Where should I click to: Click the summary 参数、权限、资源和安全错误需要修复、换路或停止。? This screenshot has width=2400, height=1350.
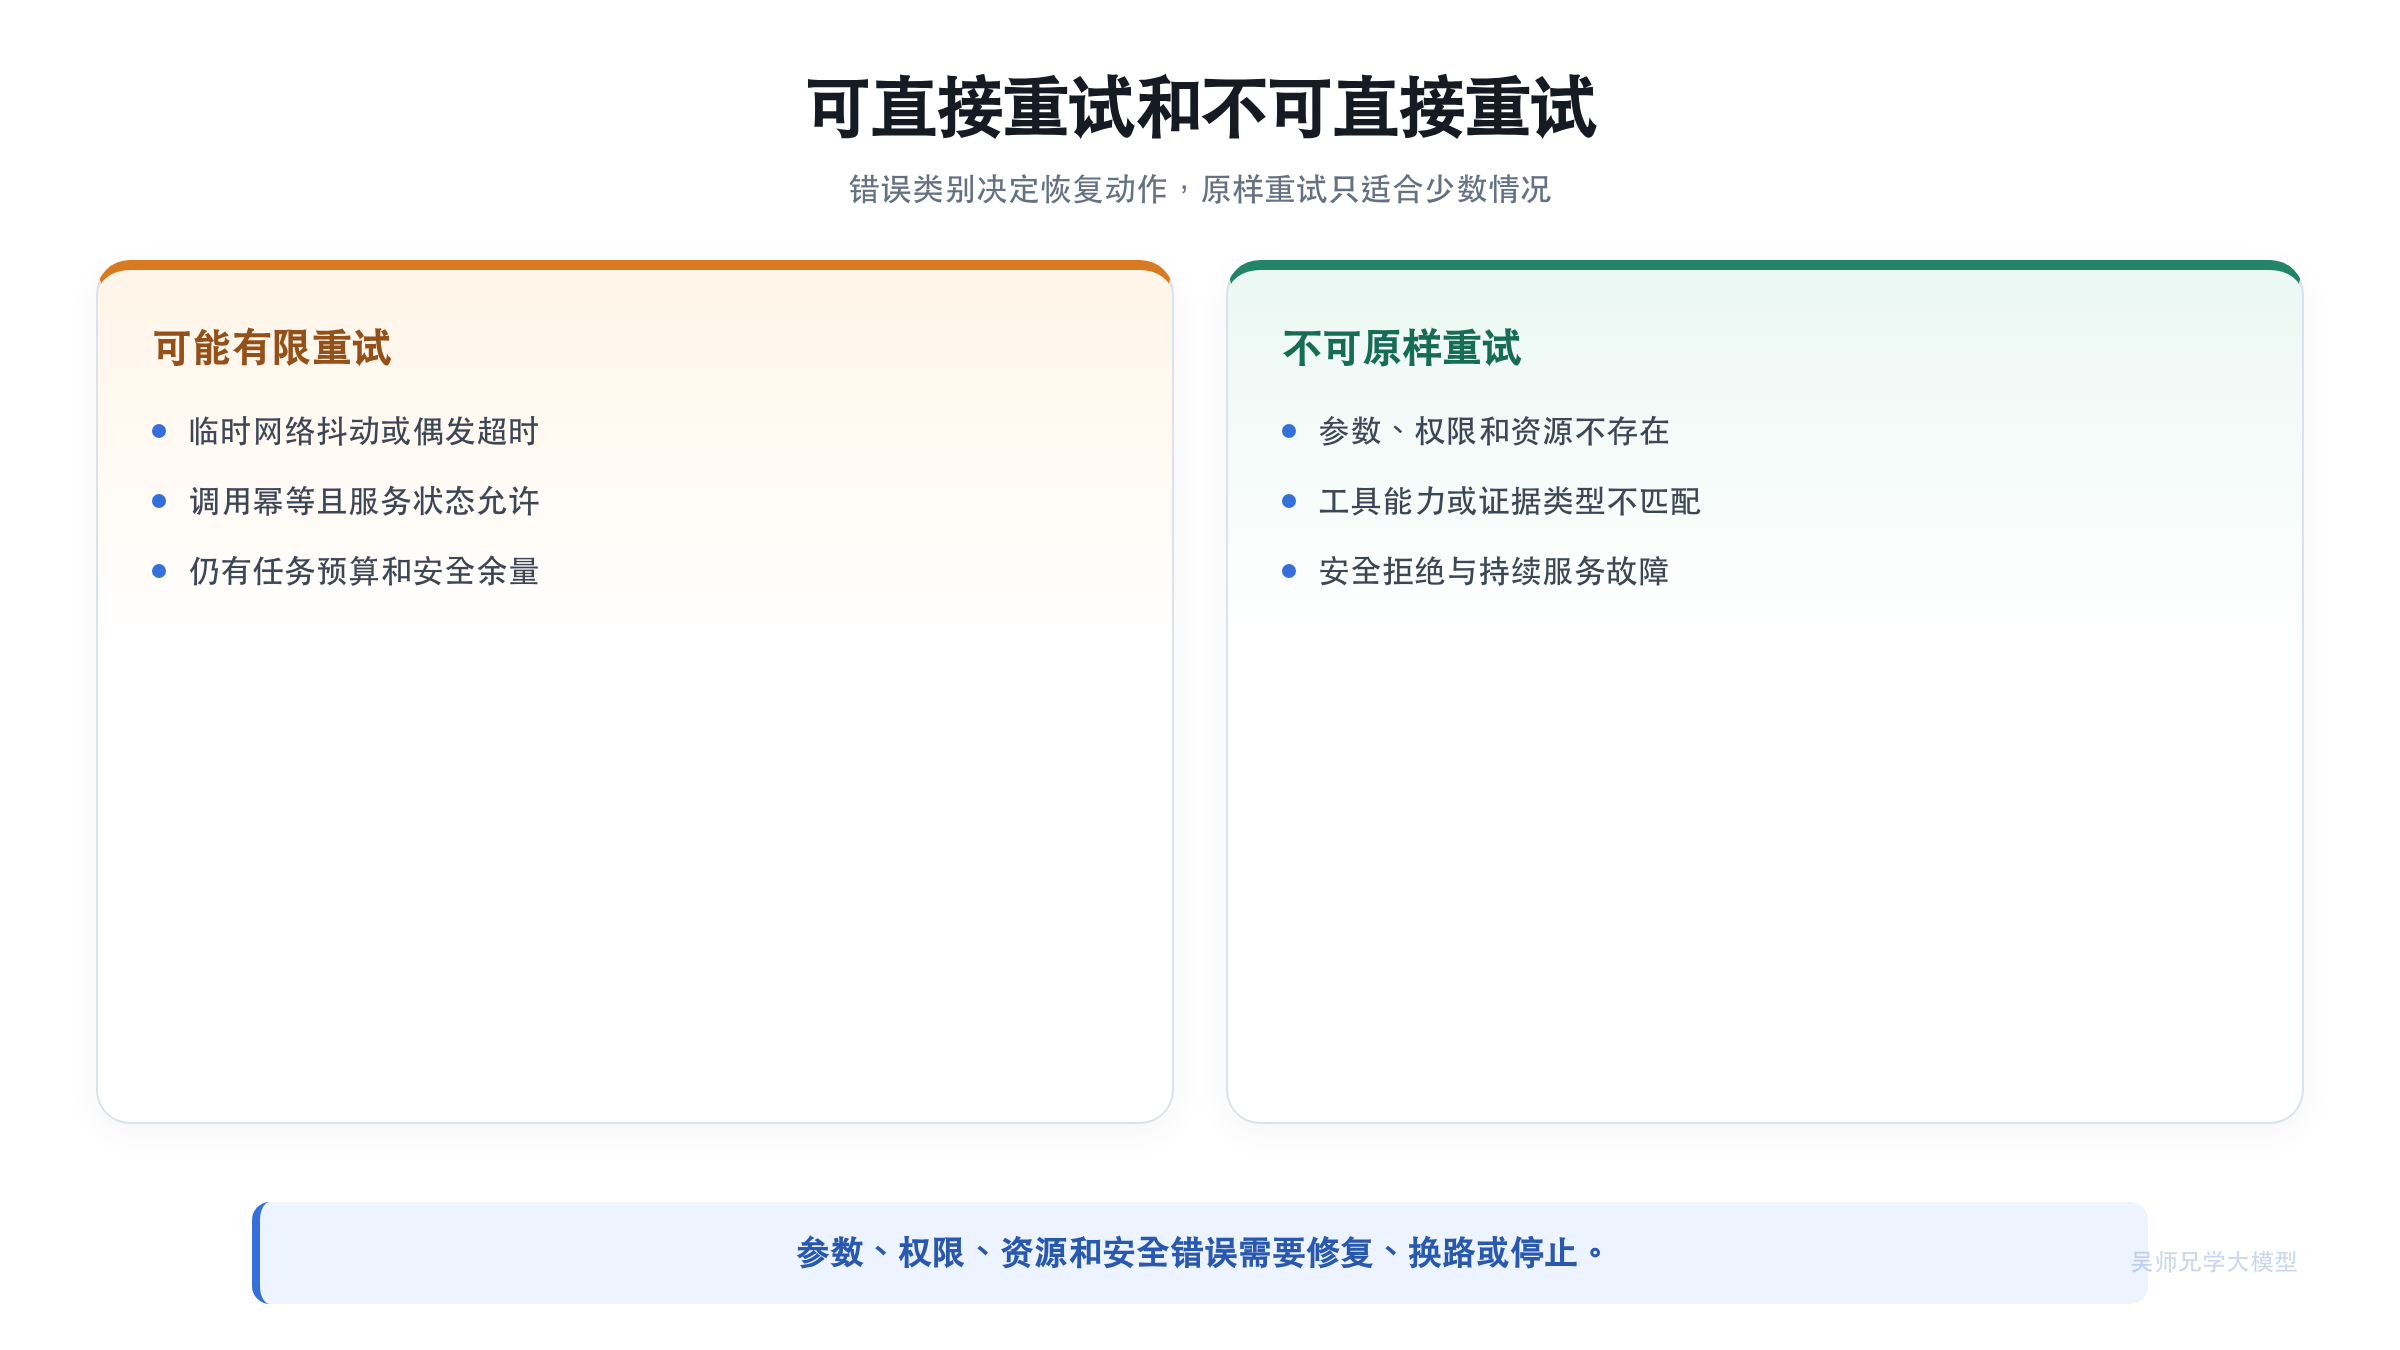[1200, 1252]
